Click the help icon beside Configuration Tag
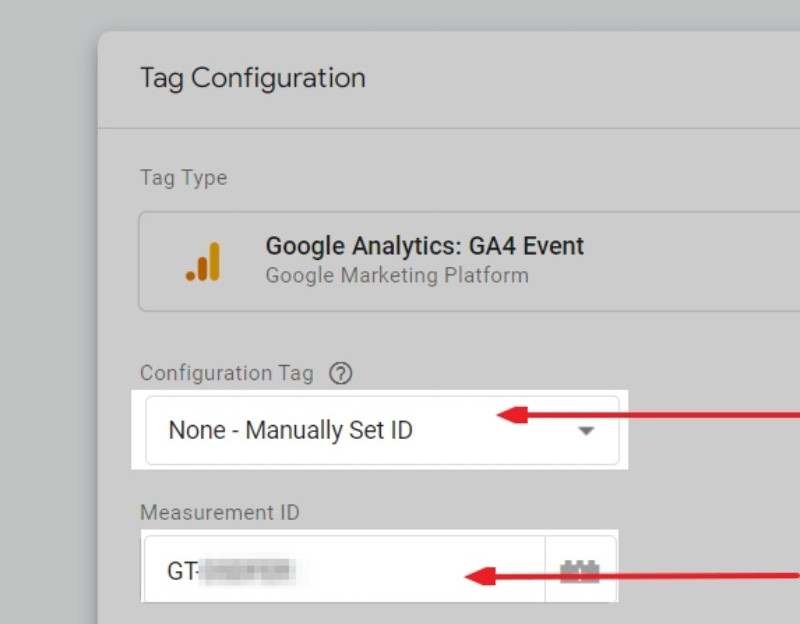The image size is (800, 624). point(341,374)
